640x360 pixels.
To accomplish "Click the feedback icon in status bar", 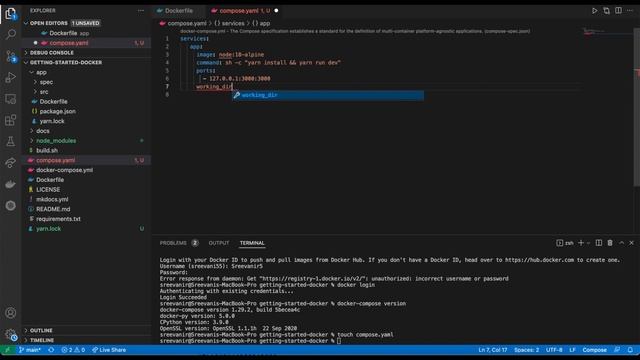I will coord(617,350).
